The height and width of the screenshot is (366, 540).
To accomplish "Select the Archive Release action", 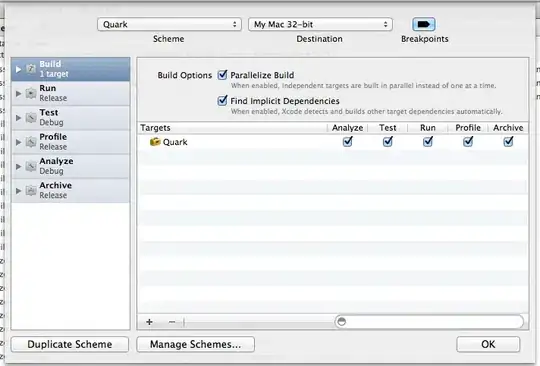I will coord(71,190).
